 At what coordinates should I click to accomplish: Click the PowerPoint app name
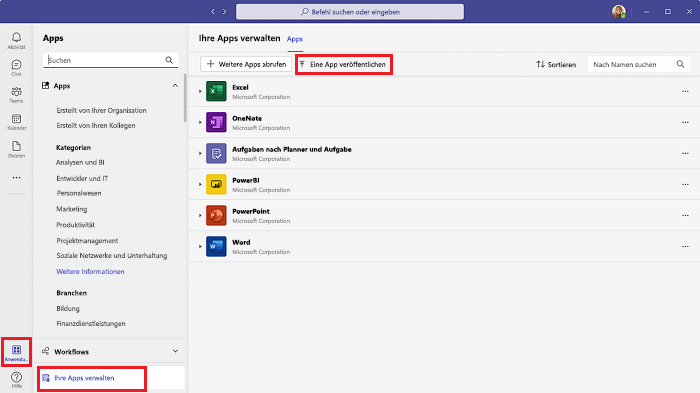tap(251, 211)
